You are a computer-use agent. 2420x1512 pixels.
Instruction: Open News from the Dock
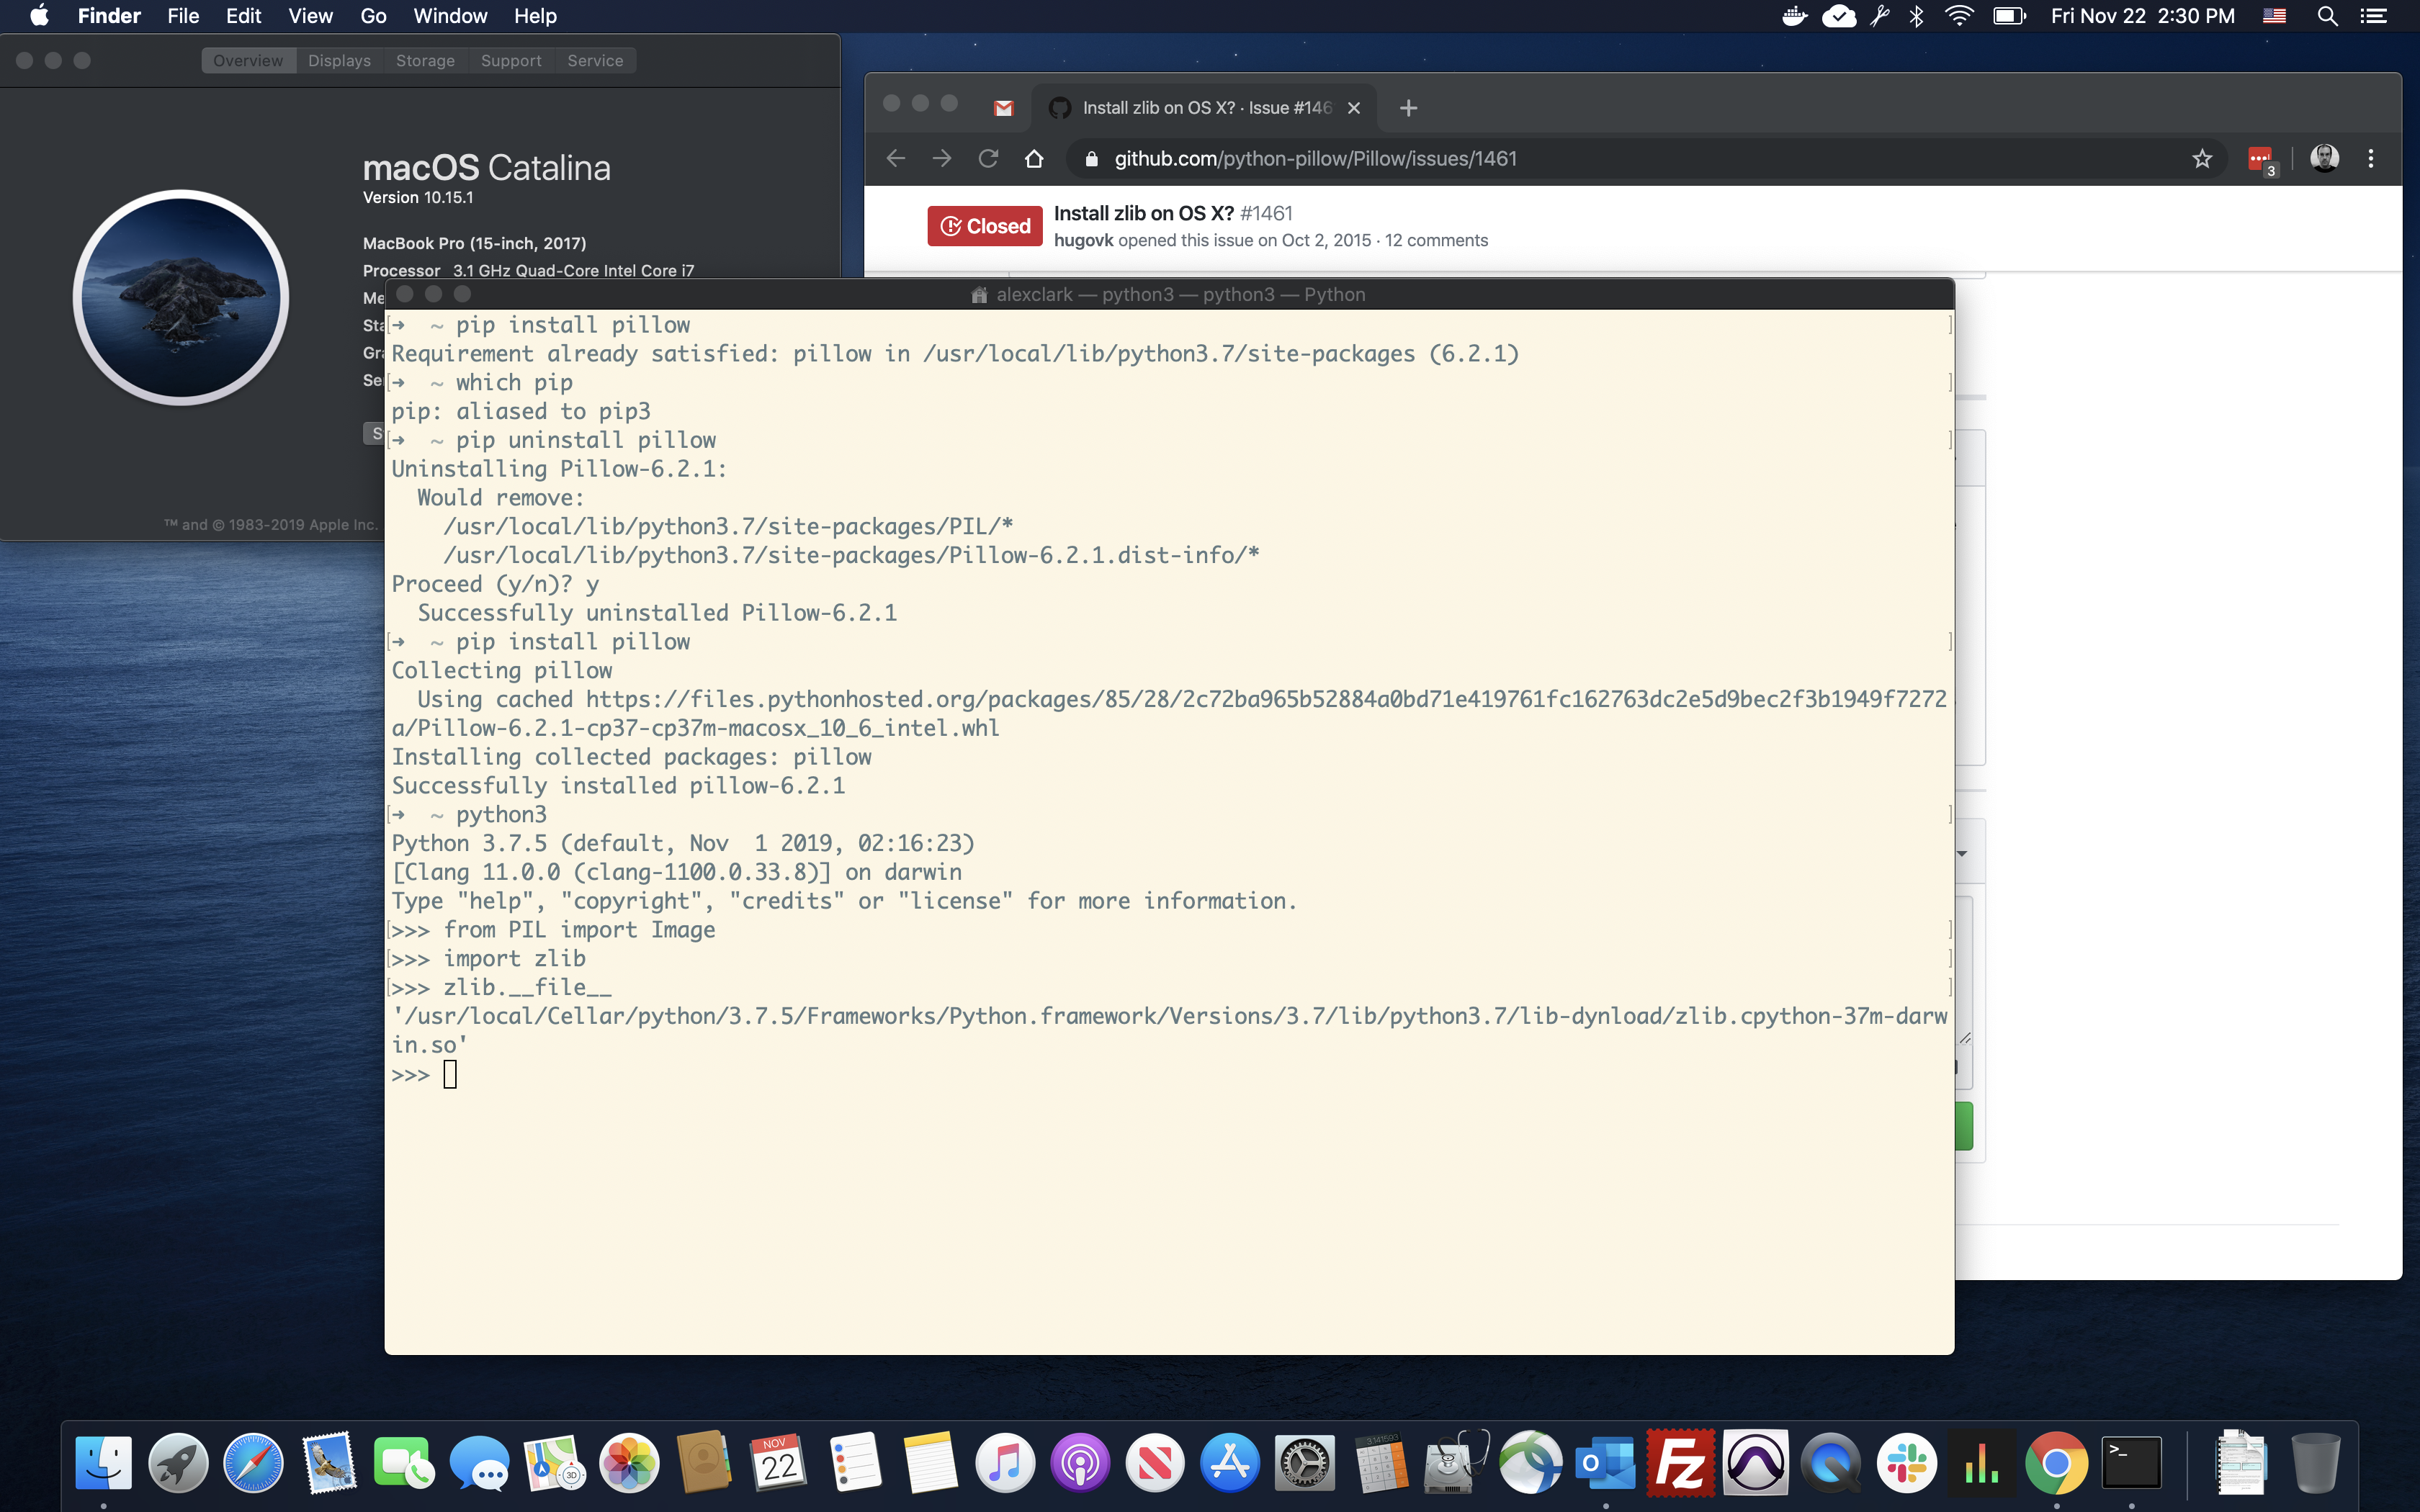pyautogui.click(x=1155, y=1463)
